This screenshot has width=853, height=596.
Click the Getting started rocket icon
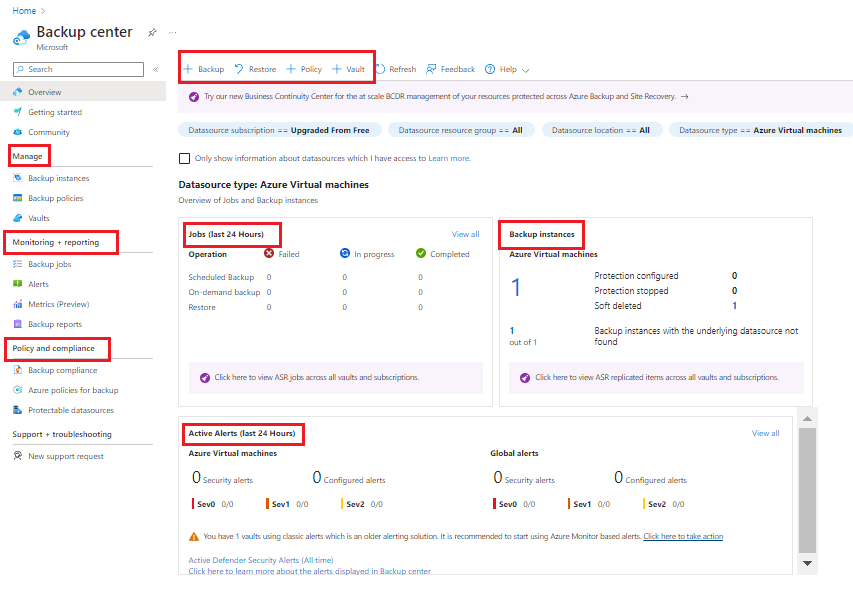[17, 112]
